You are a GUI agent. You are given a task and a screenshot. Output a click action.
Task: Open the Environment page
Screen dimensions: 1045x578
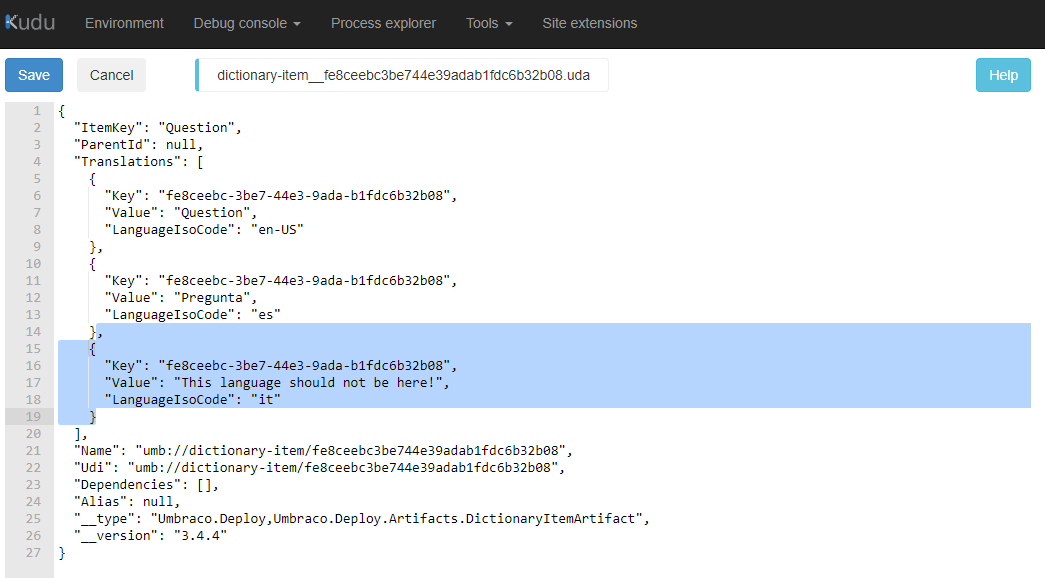tap(124, 22)
